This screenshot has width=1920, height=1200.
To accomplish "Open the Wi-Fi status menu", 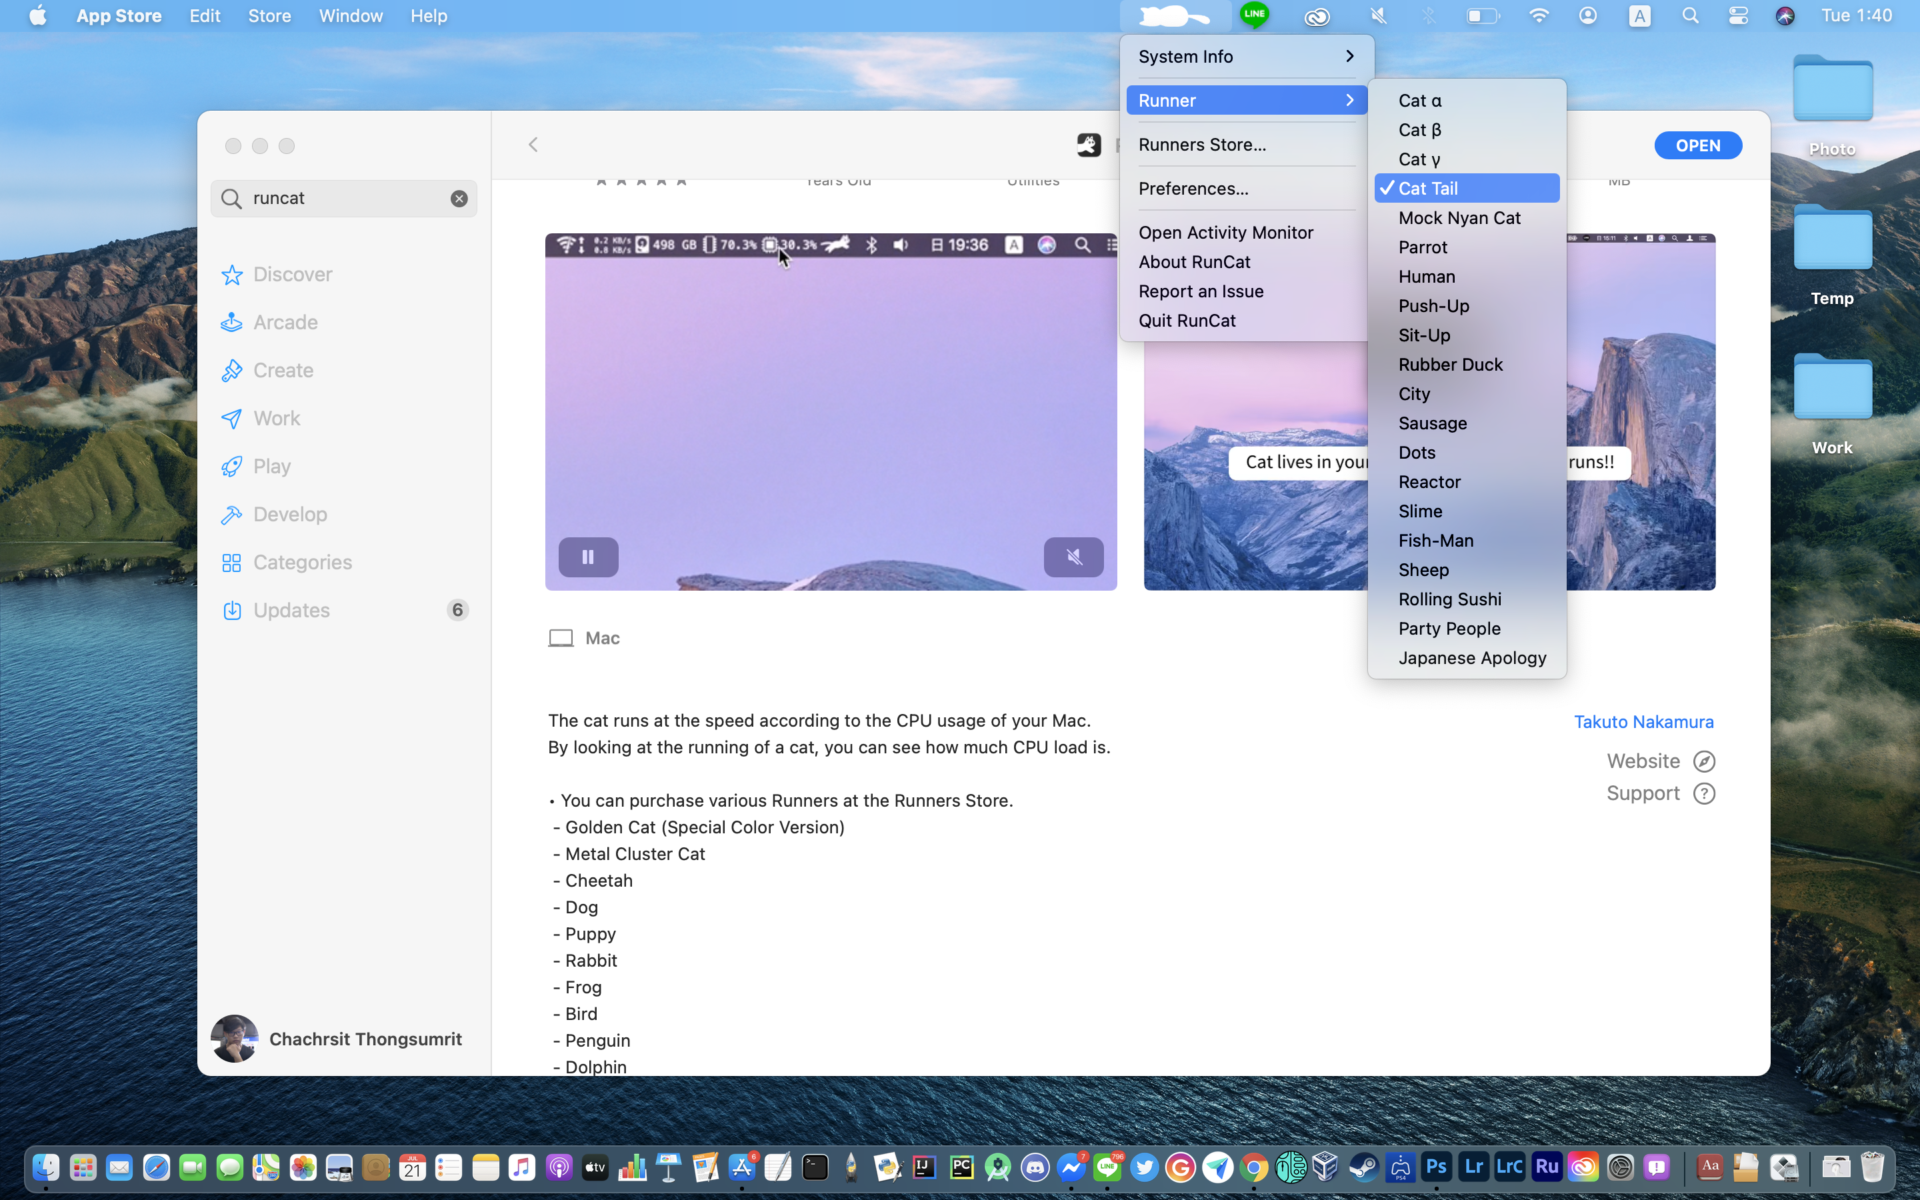I will tap(1539, 16).
